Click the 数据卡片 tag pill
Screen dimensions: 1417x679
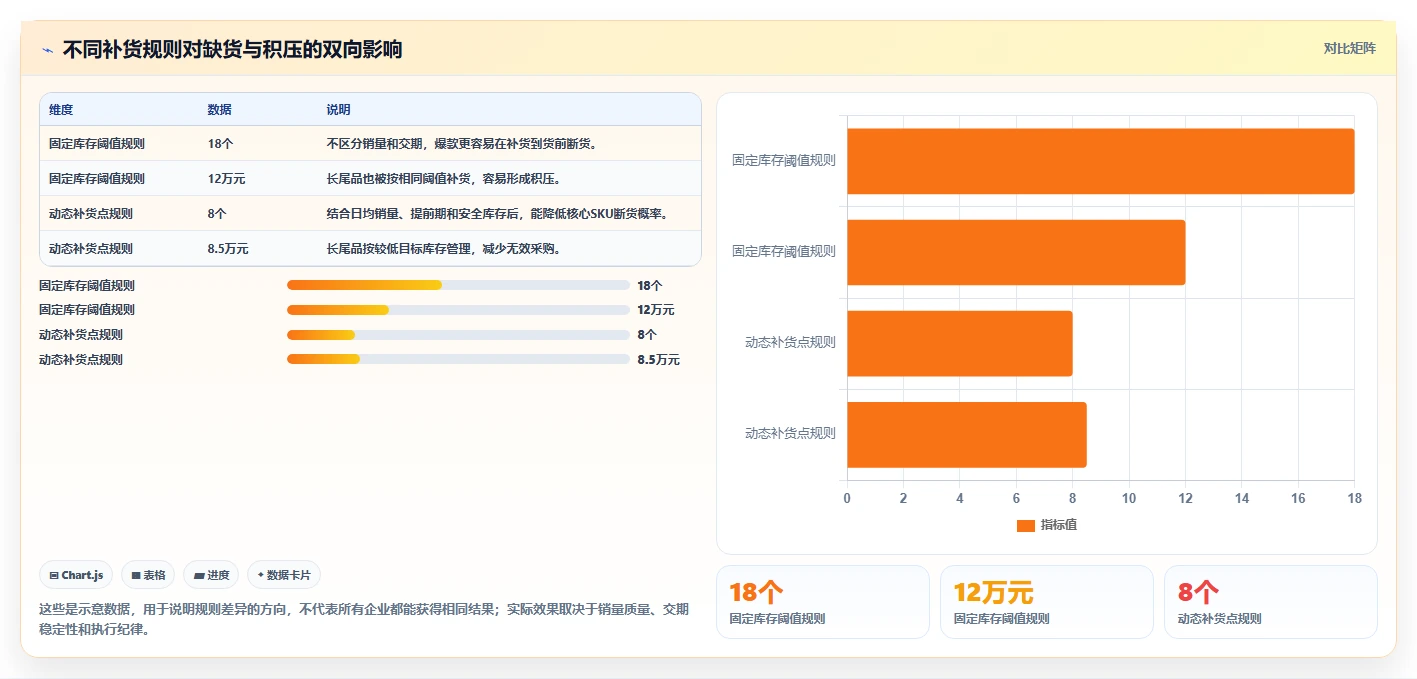click(284, 575)
